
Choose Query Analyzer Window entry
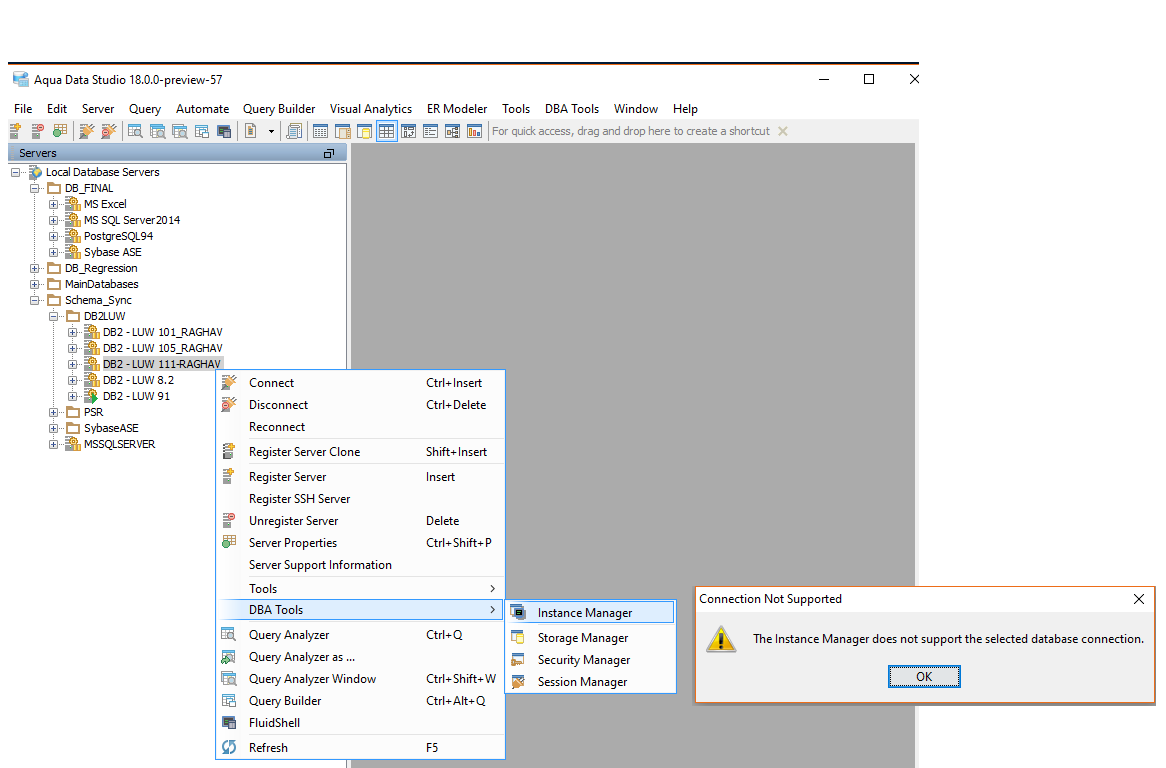(361, 679)
